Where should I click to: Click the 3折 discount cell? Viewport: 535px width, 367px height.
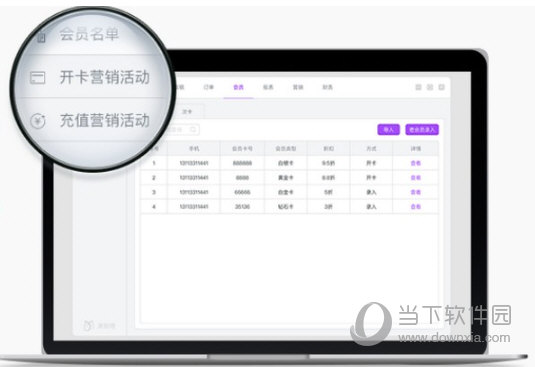(329, 207)
